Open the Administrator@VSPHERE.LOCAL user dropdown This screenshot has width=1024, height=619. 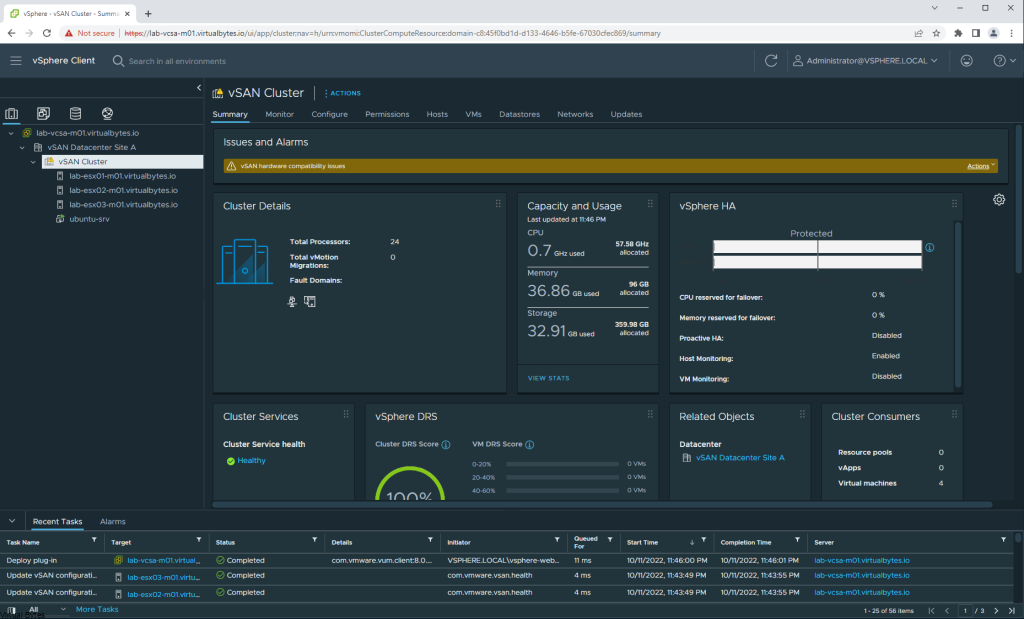tap(865, 61)
